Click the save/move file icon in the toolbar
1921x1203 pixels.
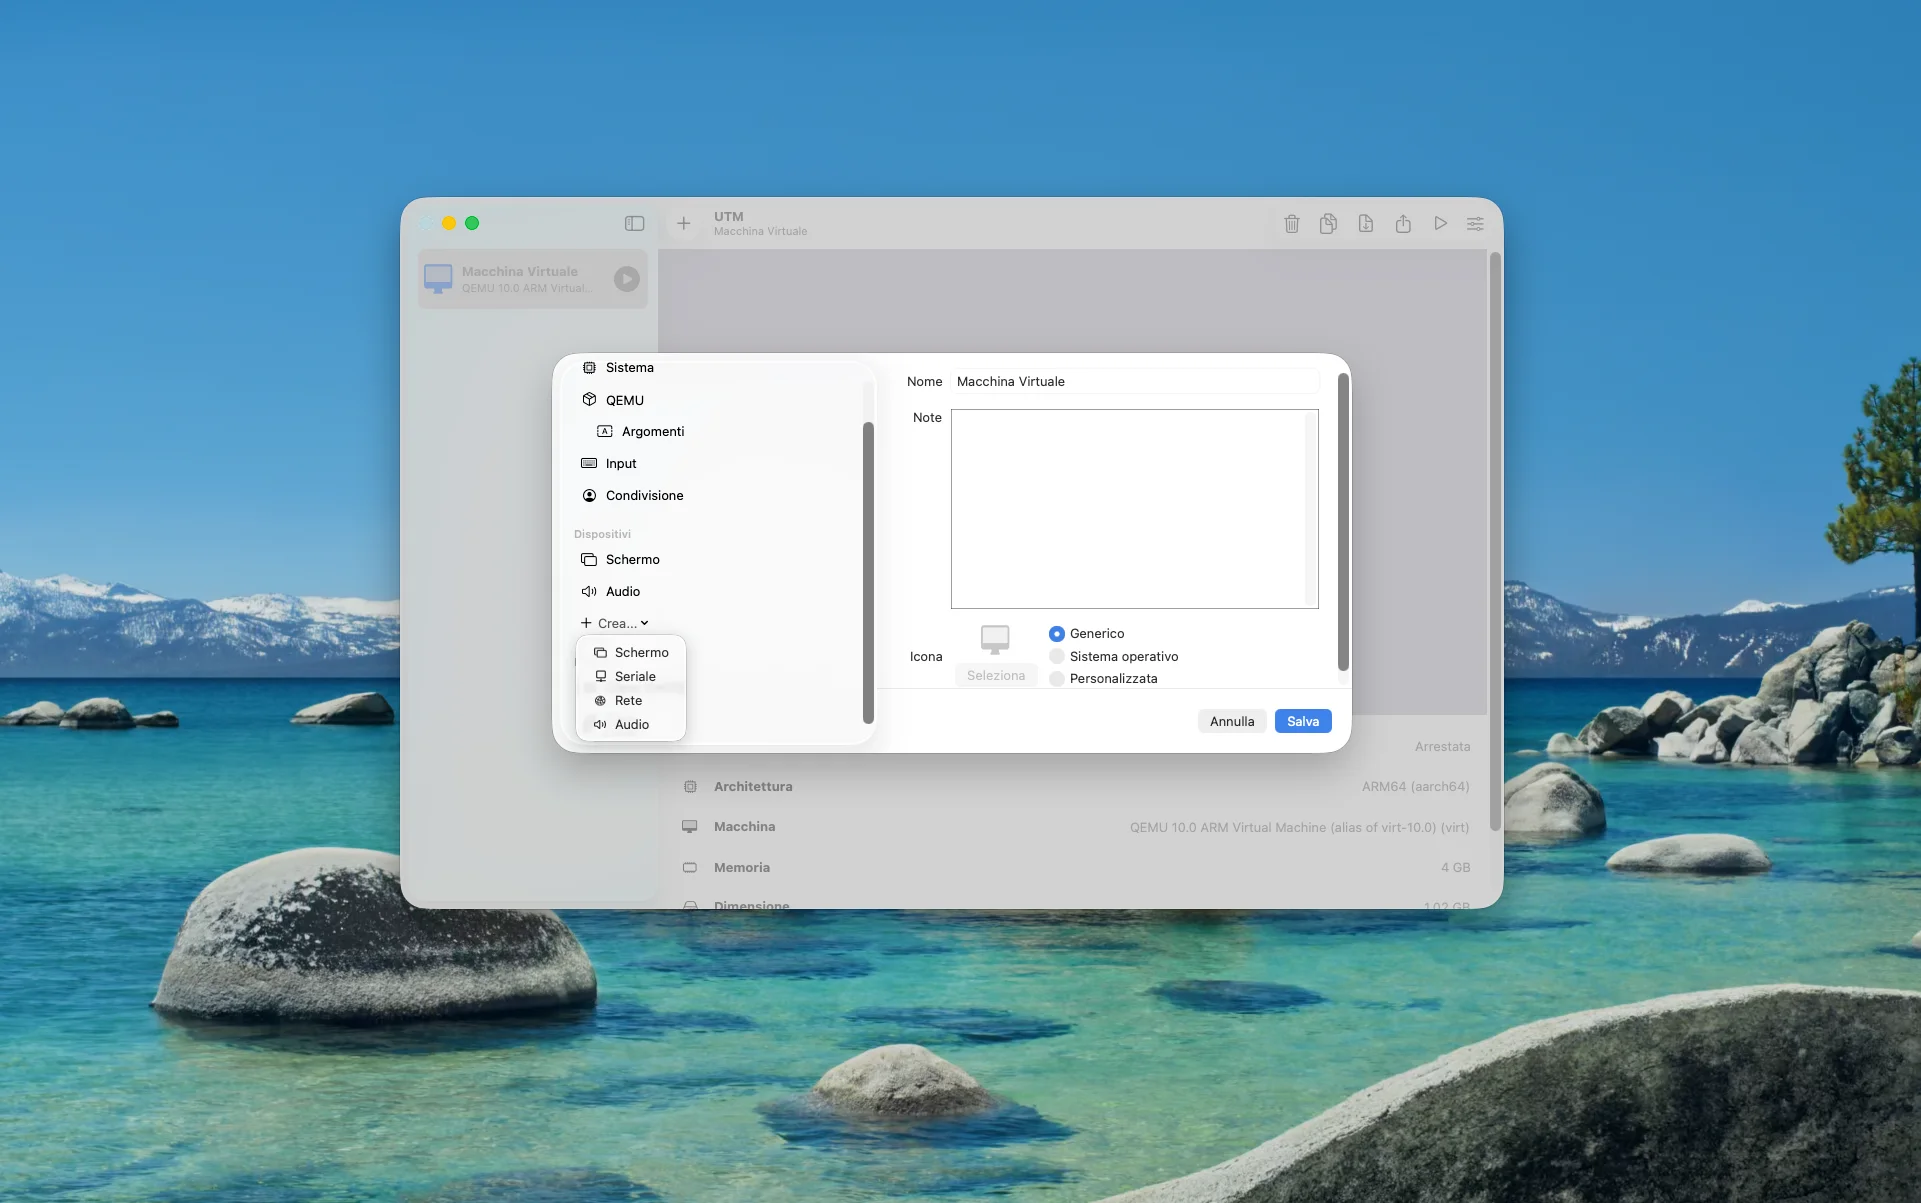tap(1366, 223)
